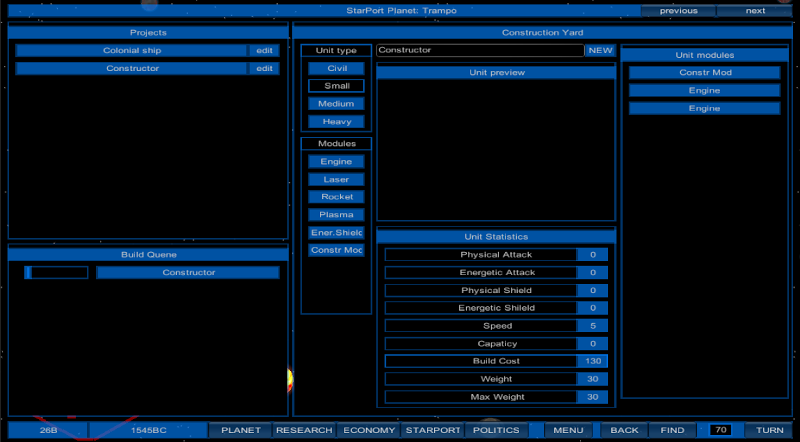End the TURN
This screenshot has width=800, height=442.
point(769,430)
